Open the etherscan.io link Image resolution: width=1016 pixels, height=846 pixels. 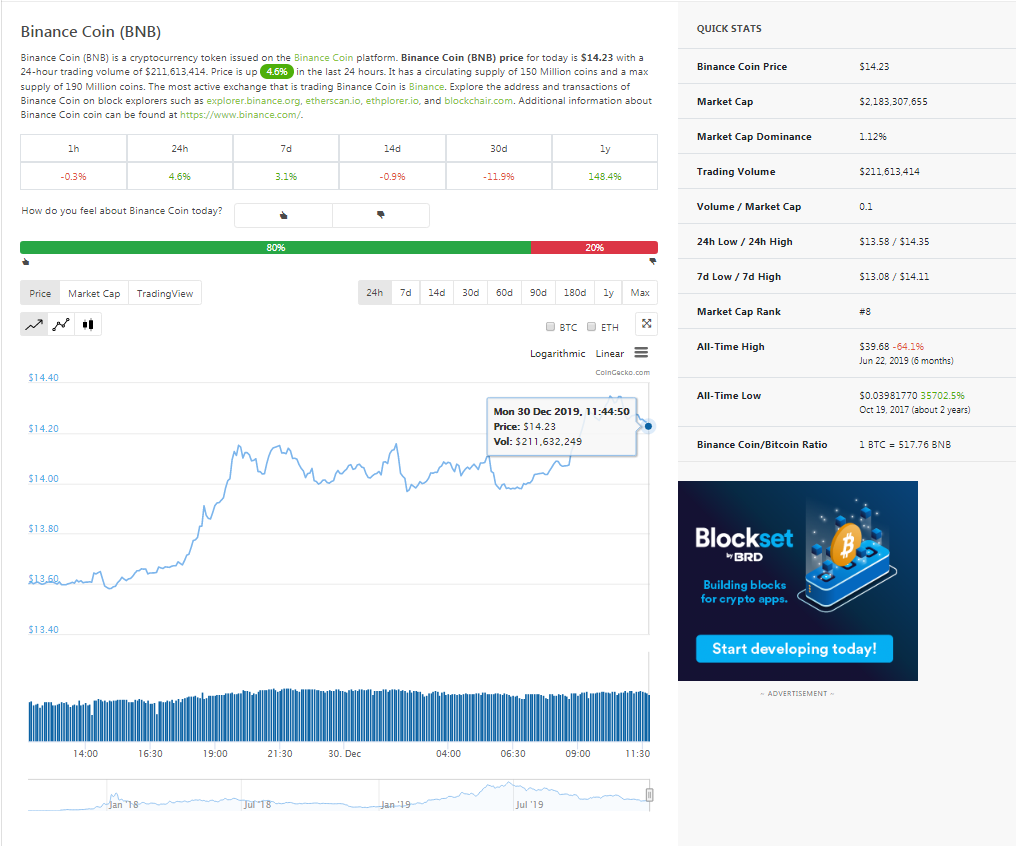click(x=333, y=100)
